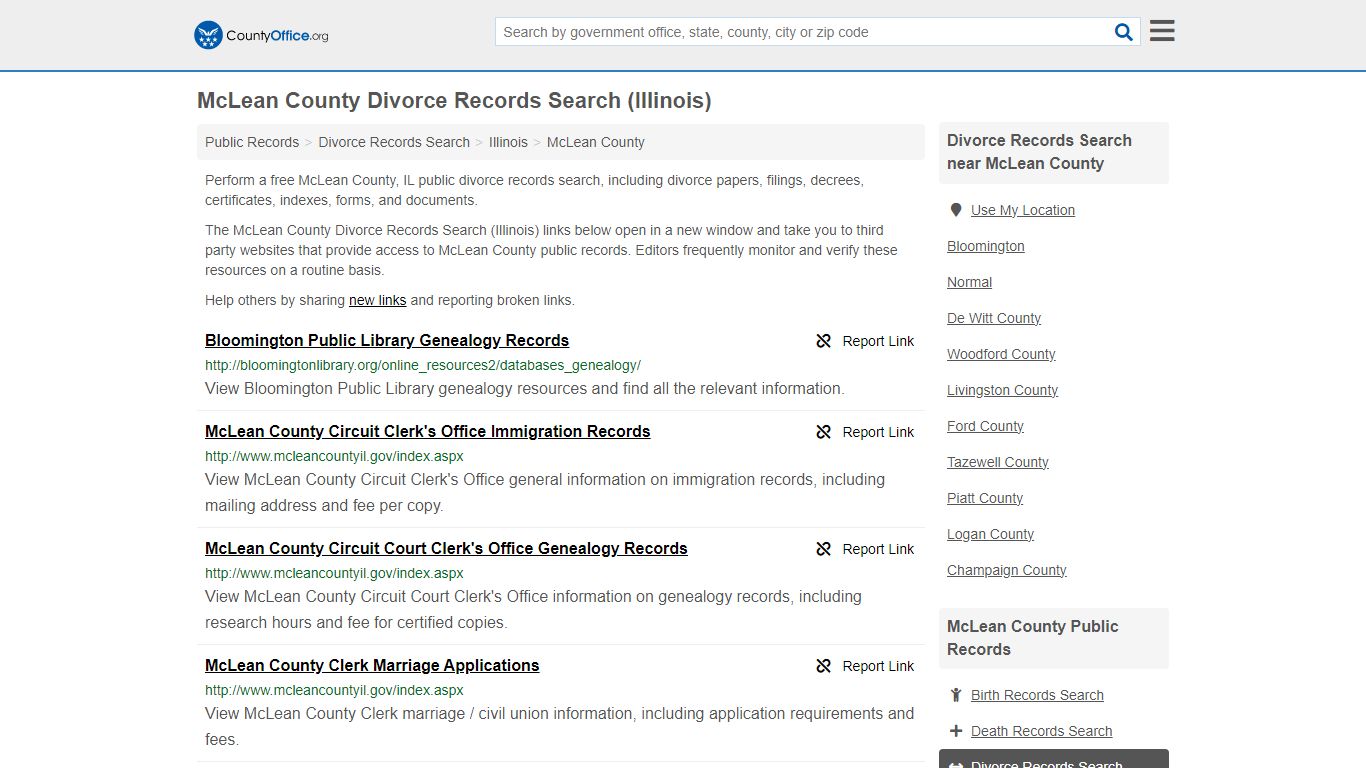Select De Witt County link
Image resolution: width=1366 pixels, height=768 pixels.
tap(994, 318)
